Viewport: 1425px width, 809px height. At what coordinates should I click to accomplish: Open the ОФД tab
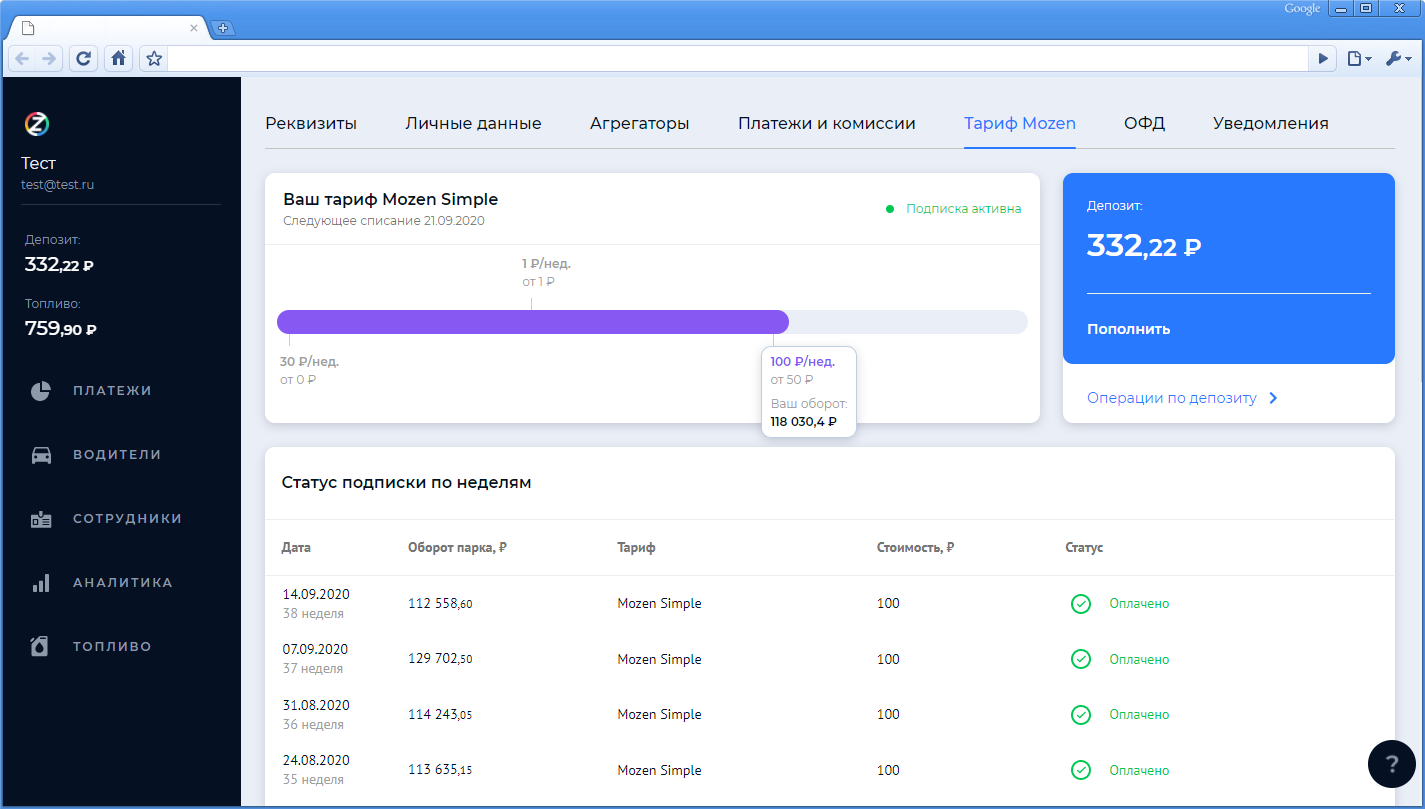1144,124
